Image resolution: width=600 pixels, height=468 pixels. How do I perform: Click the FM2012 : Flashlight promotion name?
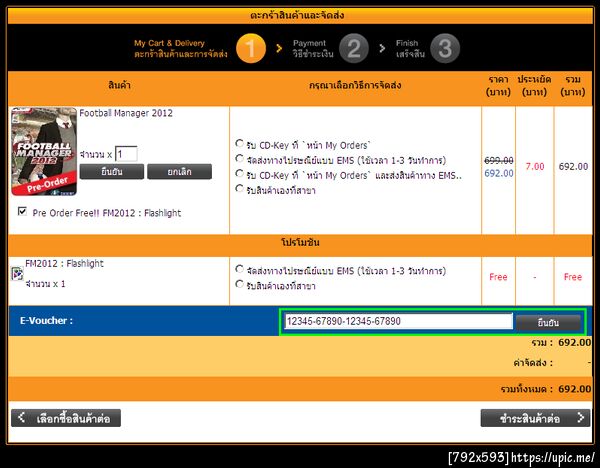pos(64,263)
